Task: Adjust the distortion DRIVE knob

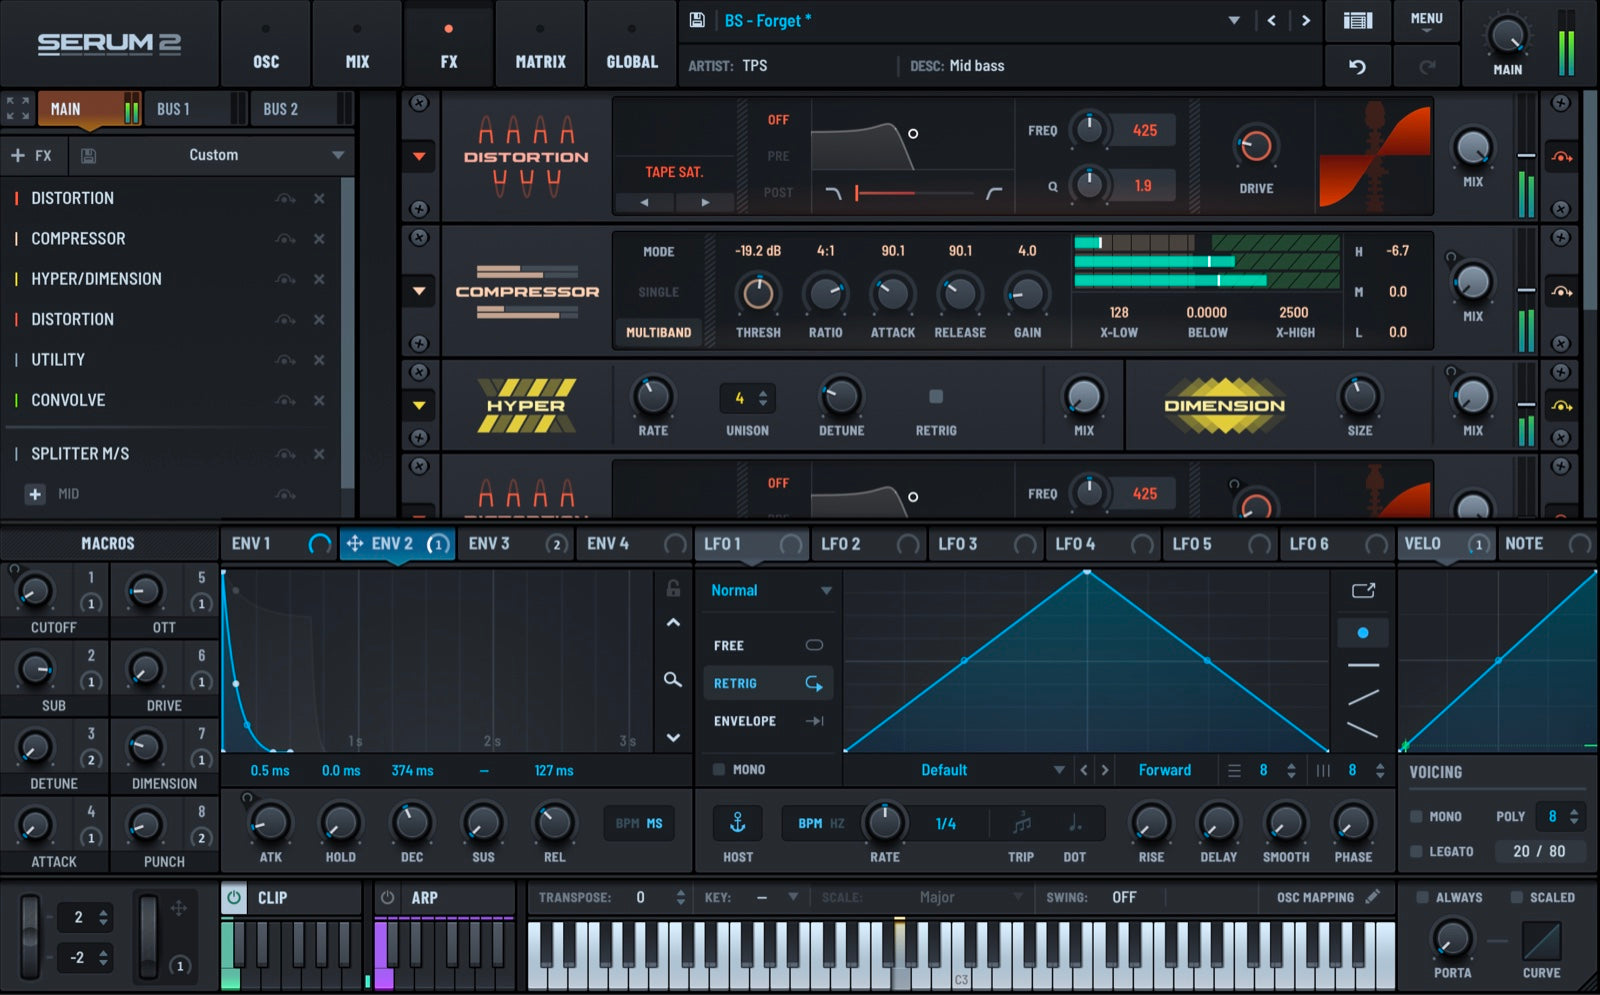Action: (x=1255, y=147)
